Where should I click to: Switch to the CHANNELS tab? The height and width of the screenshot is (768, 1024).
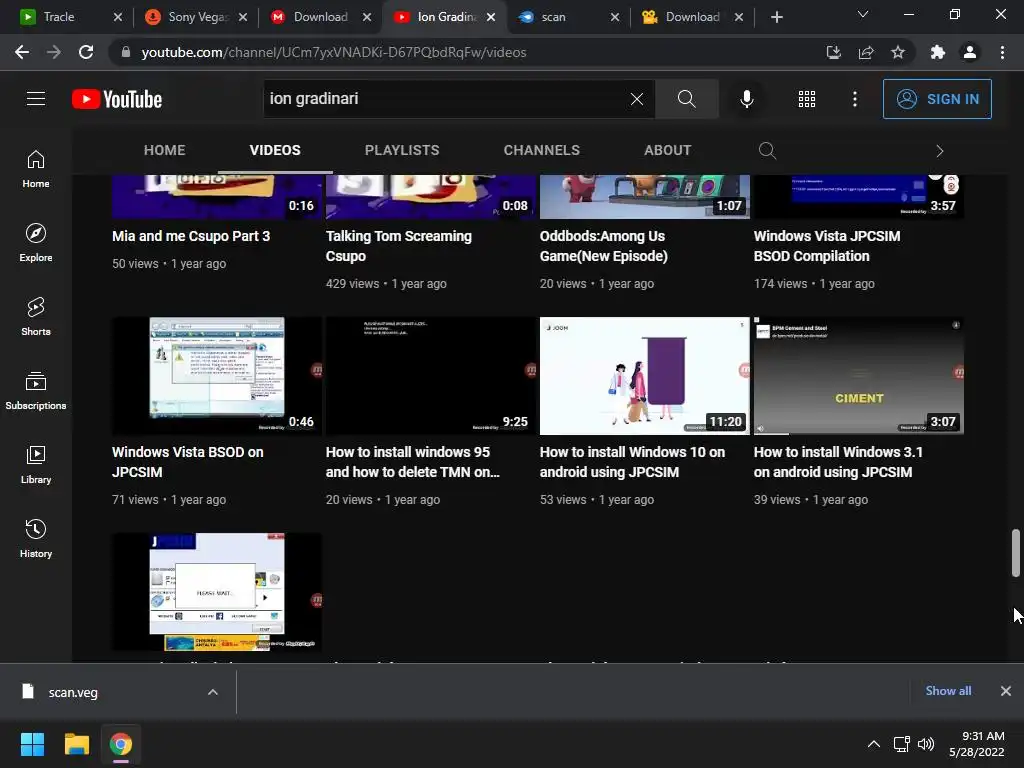point(541,150)
